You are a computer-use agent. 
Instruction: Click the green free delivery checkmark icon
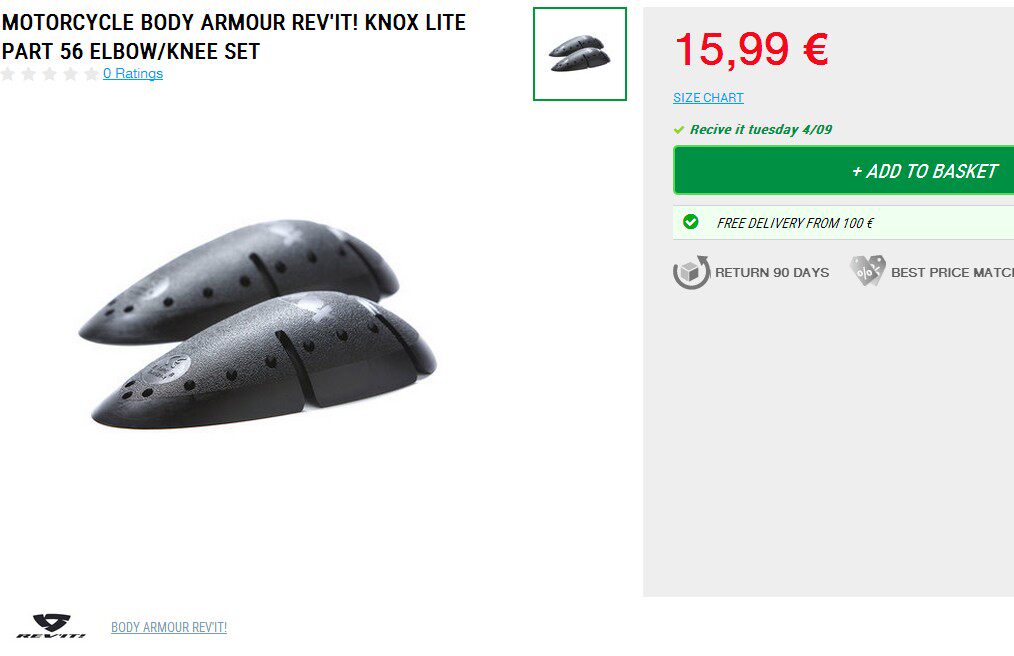pyautogui.click(x=691, y=222)
